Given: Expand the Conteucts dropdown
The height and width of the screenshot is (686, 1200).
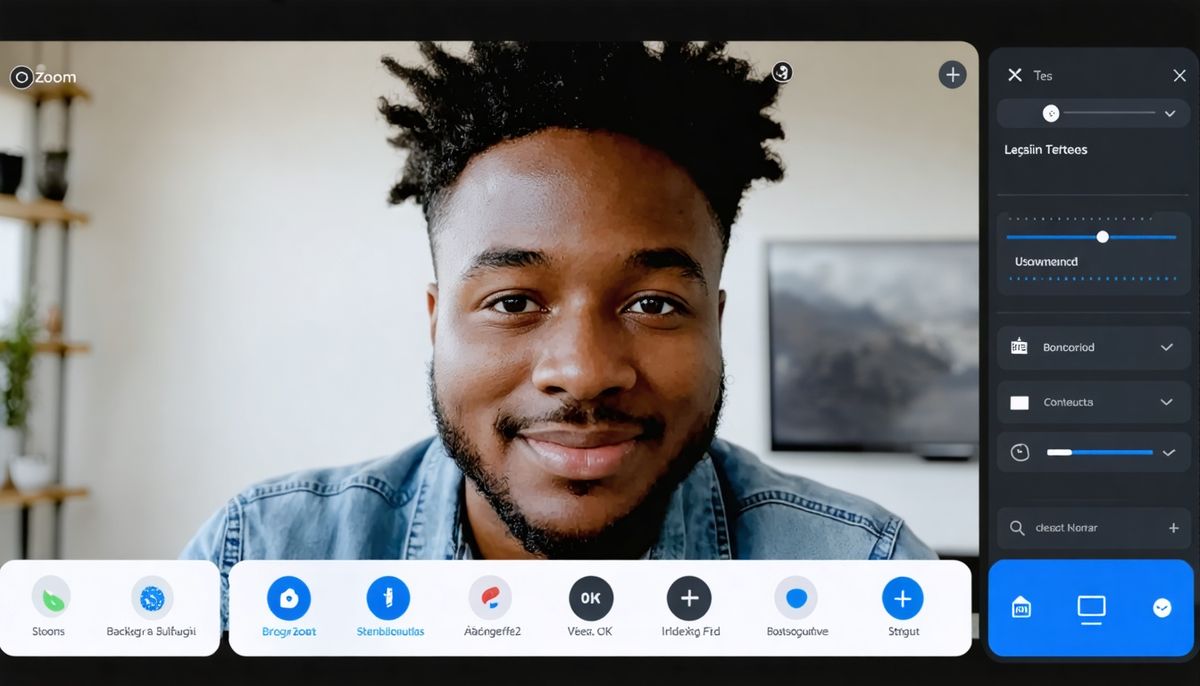Looking at the screenshot, I should [x=1166, y=402].
